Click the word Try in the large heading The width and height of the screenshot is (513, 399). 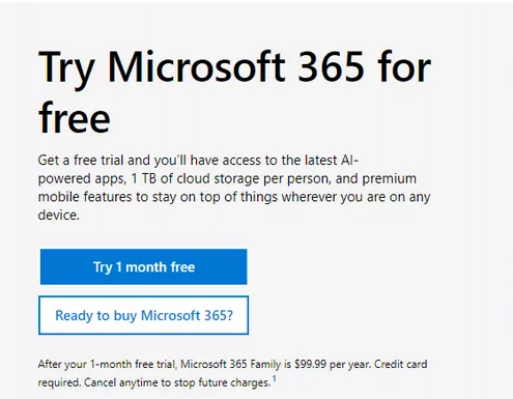(x=66, y=69)
